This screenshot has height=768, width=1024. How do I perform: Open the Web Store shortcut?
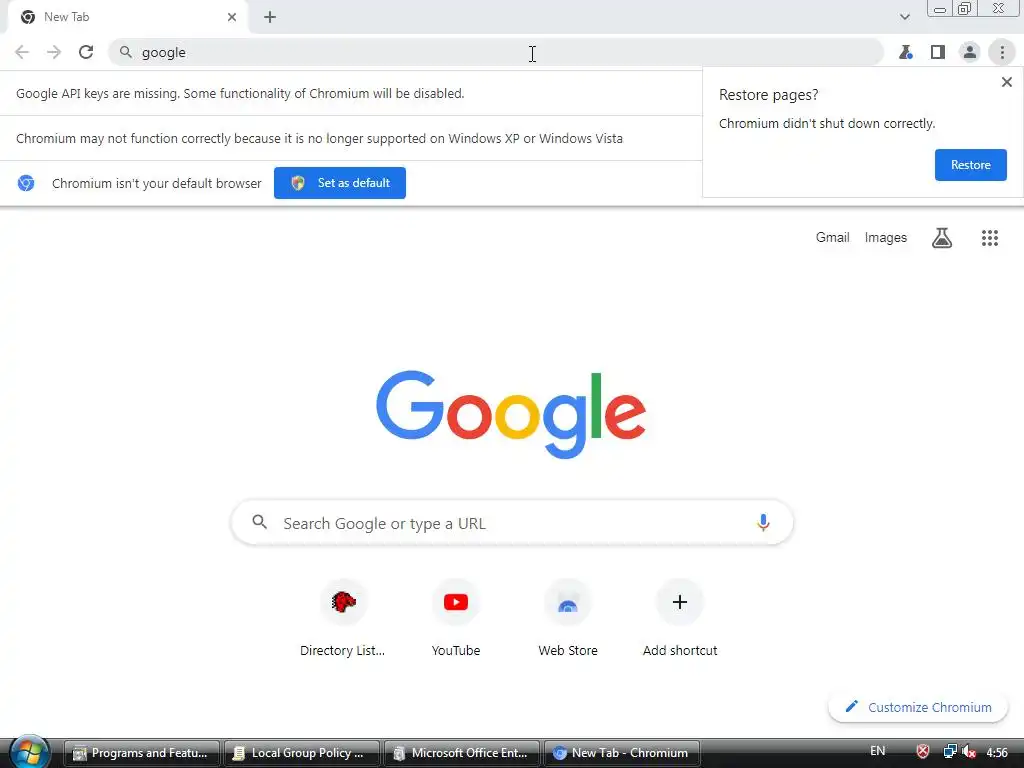click(568, 618)
